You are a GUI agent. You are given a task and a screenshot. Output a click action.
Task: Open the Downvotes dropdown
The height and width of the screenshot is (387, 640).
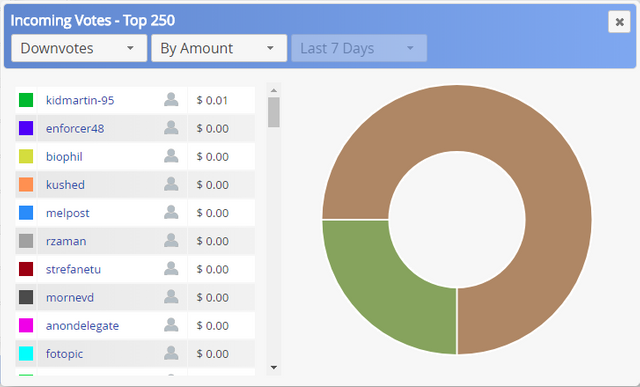click(x=79, y=48)
